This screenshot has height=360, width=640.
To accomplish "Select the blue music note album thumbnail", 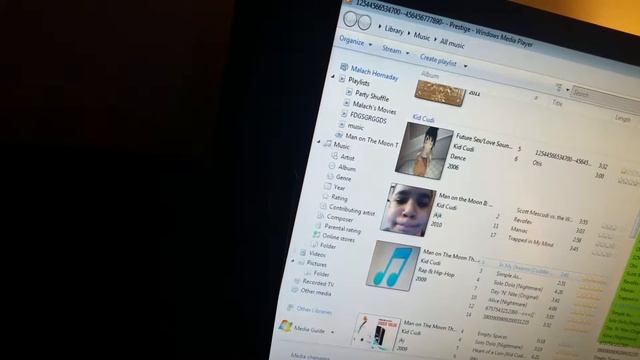I will 393,266.
